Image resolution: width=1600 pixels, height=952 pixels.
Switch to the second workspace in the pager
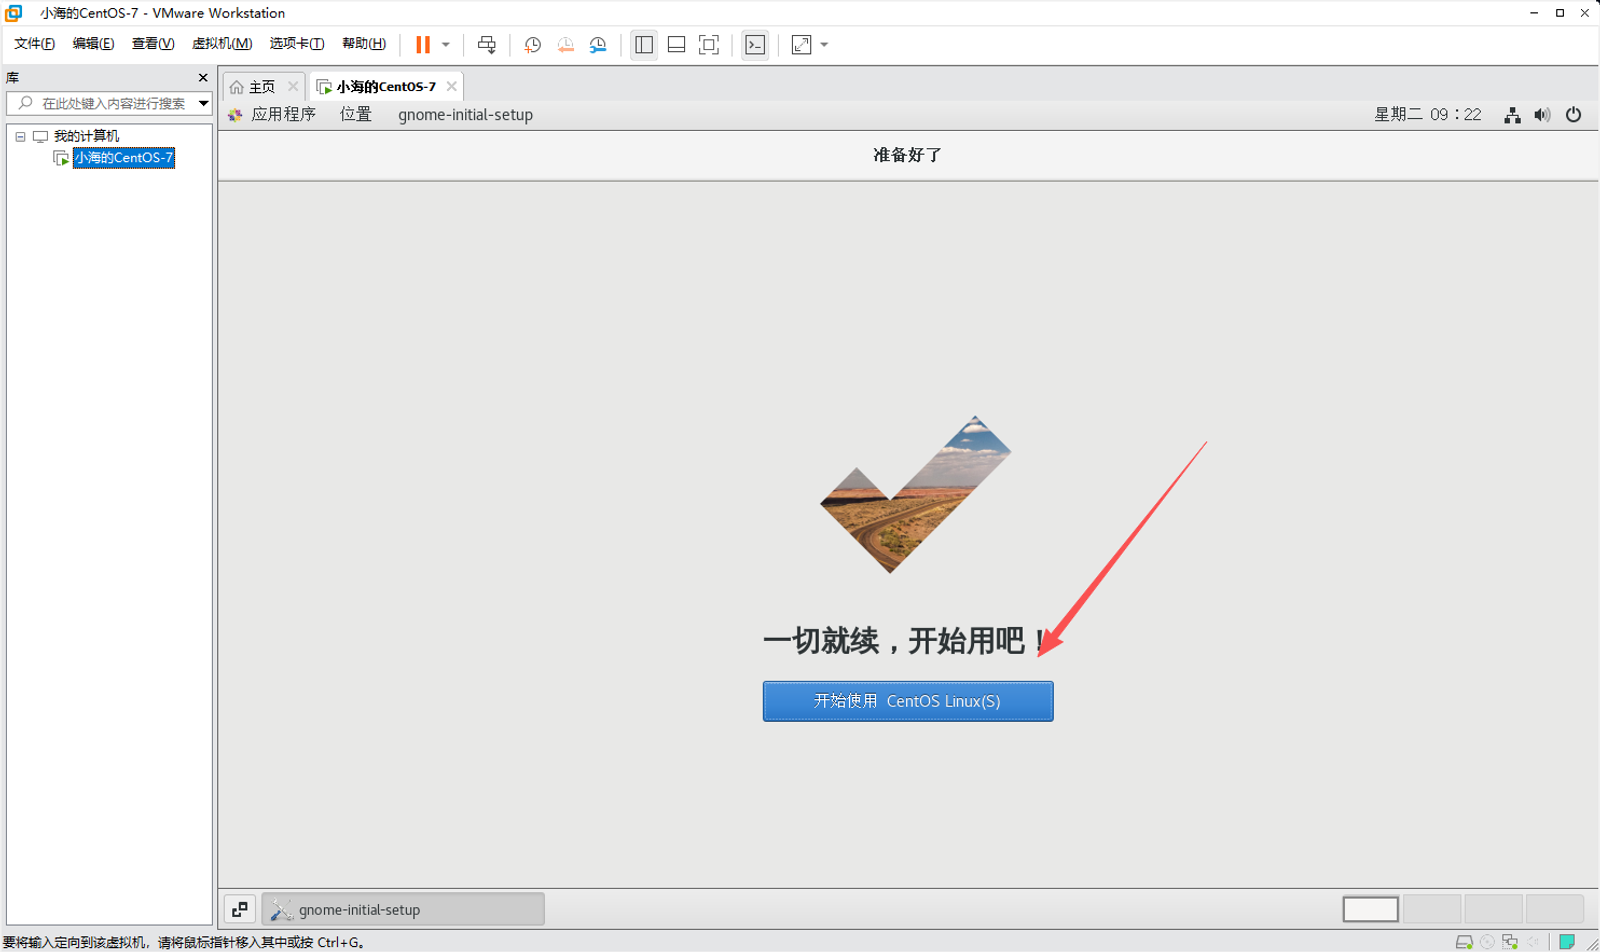coord(1432,909)
